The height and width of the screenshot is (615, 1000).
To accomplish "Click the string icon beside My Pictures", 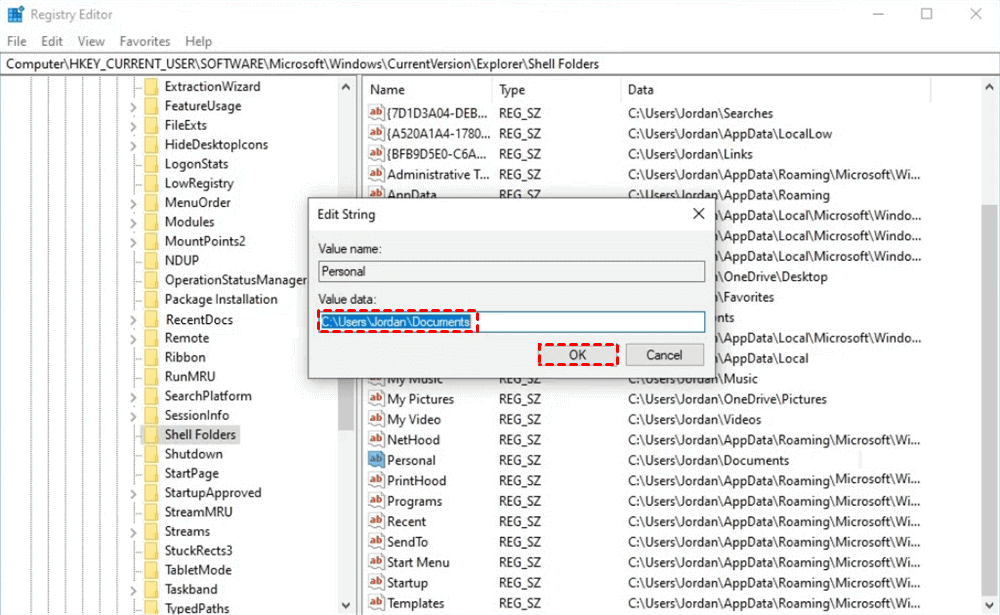I will (x=376, y=399).
